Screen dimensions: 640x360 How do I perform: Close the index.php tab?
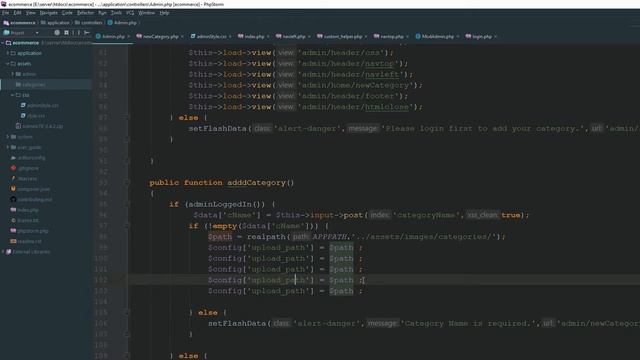tap(268, 37)
